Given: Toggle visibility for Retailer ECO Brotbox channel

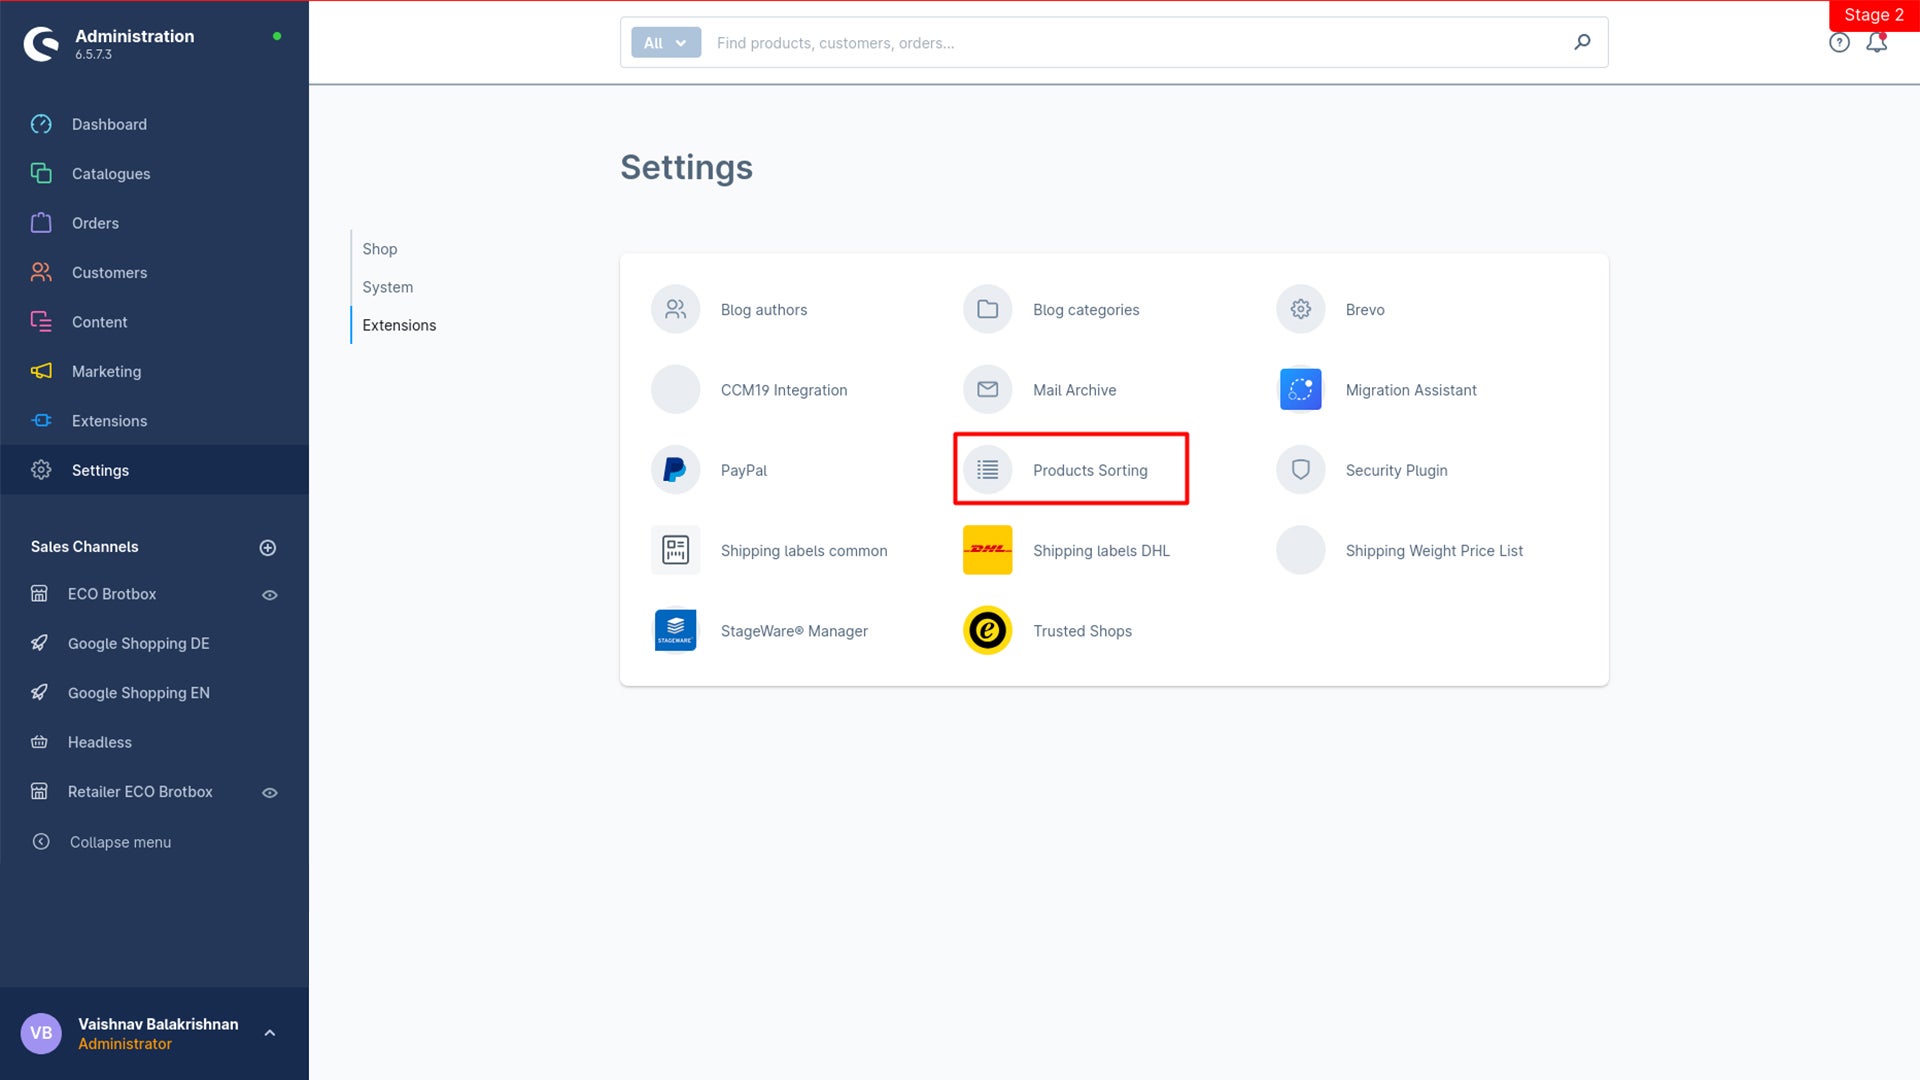Looking at the screenshot, I should (270, 793).
